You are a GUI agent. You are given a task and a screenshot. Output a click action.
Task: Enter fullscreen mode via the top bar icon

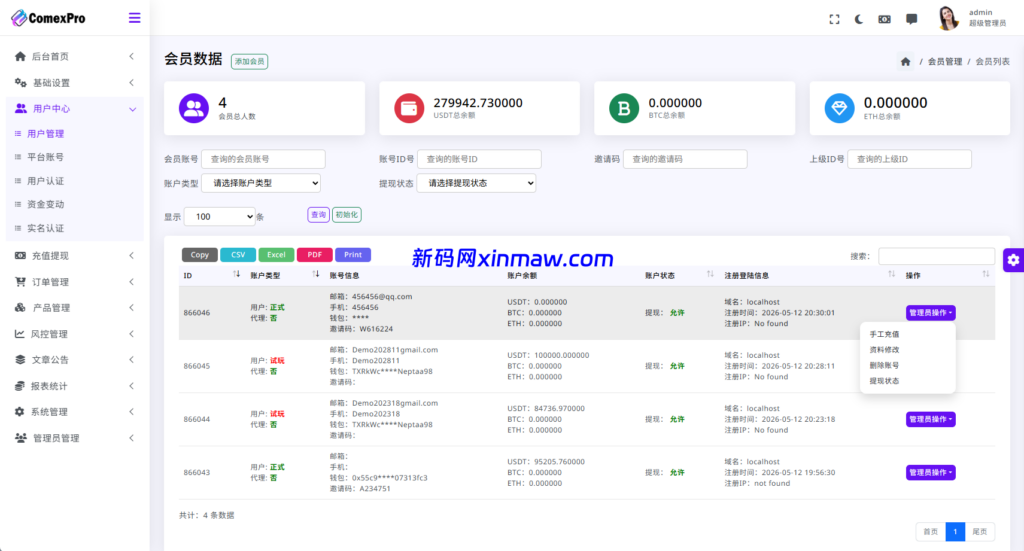click(x=835, y=20)
